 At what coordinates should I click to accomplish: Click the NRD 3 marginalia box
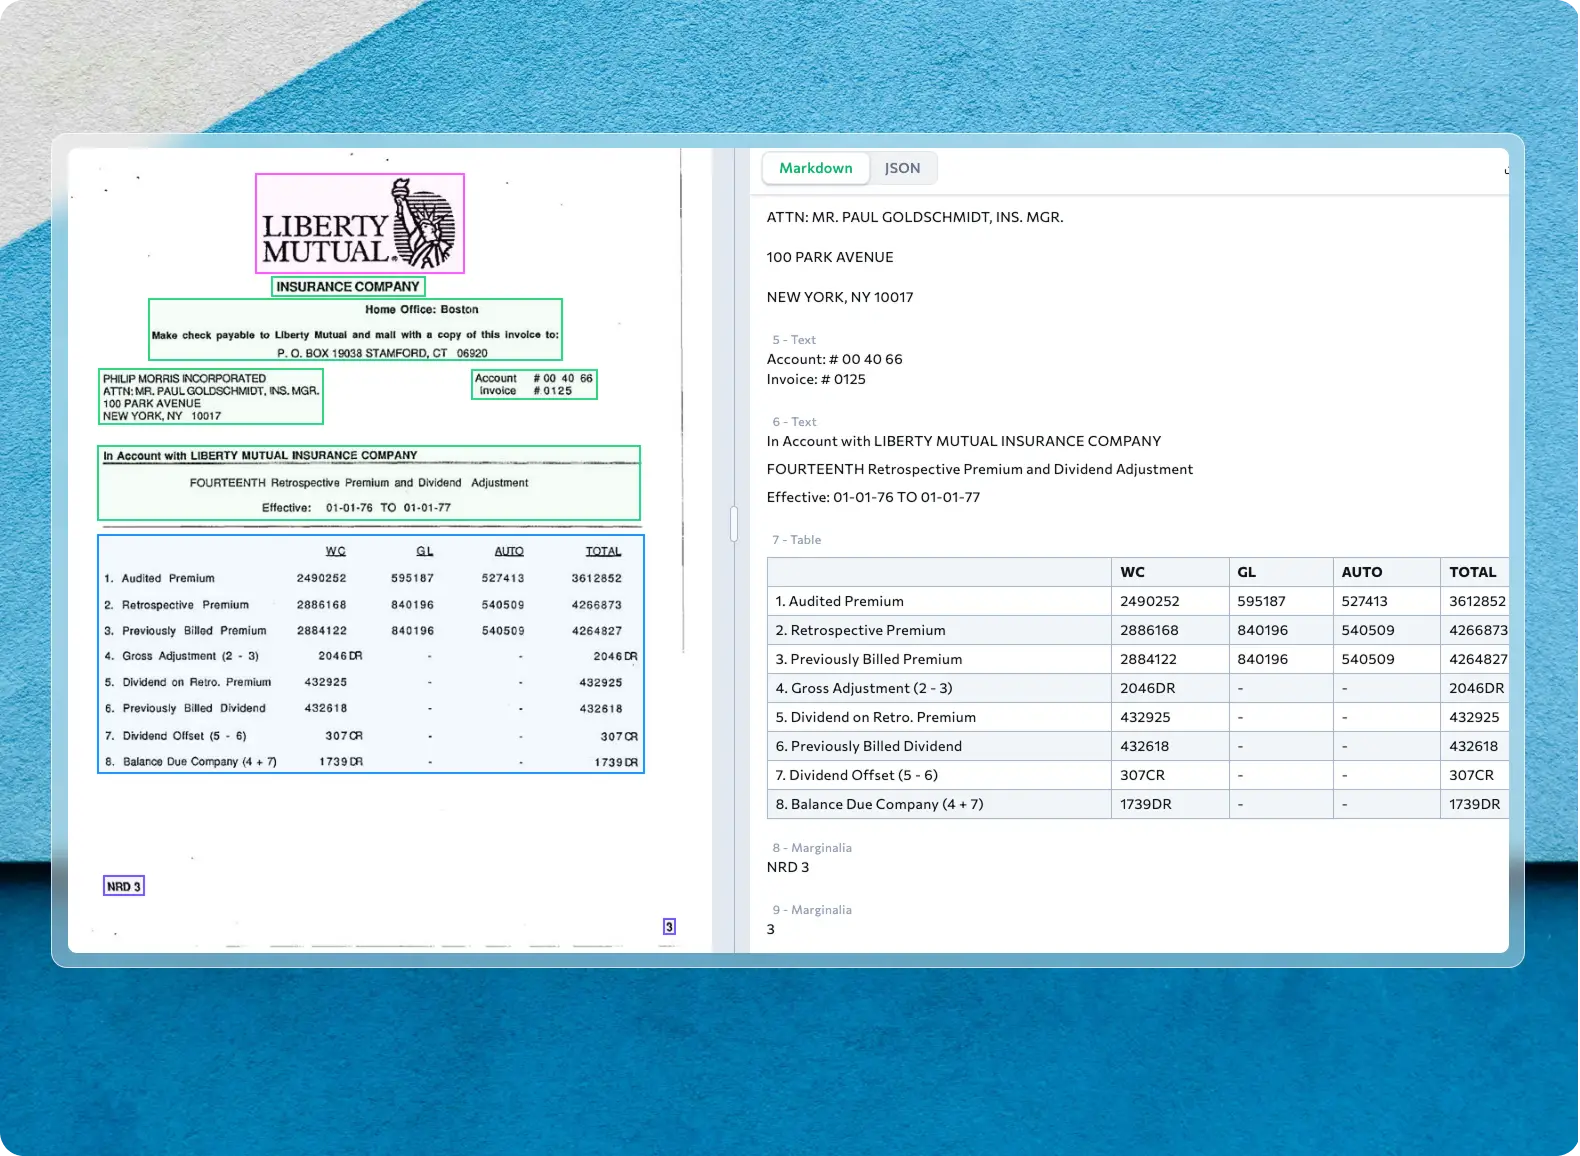click(124, 886)
